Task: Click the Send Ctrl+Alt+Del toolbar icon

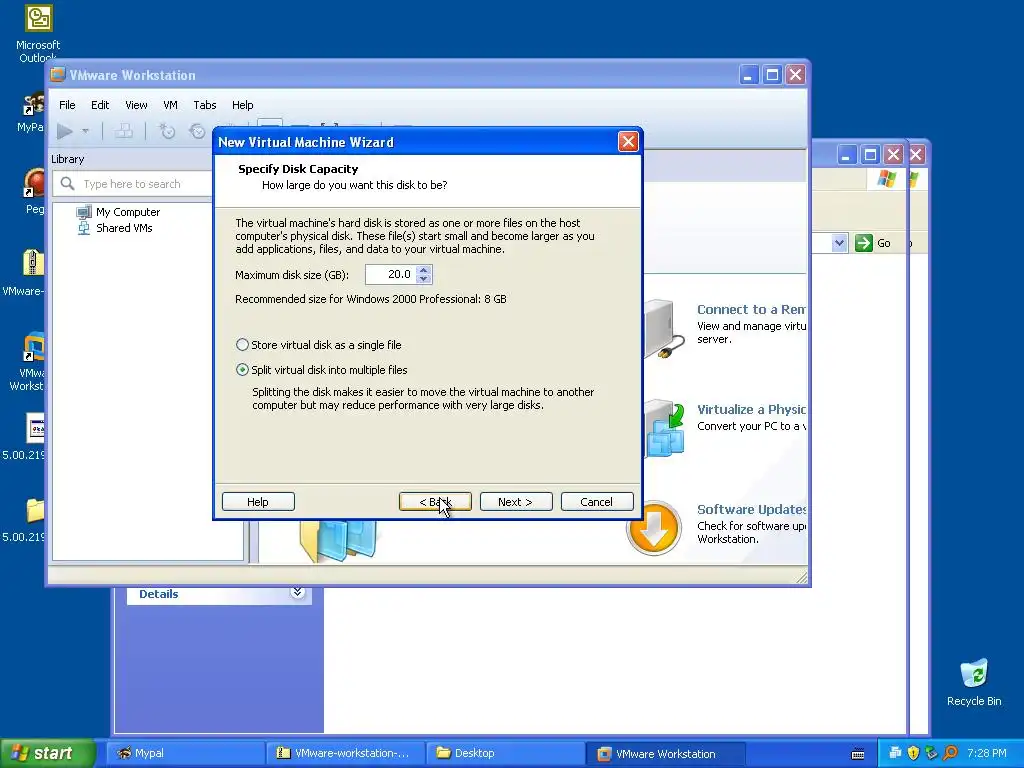Action: click(x=124, y=131)
